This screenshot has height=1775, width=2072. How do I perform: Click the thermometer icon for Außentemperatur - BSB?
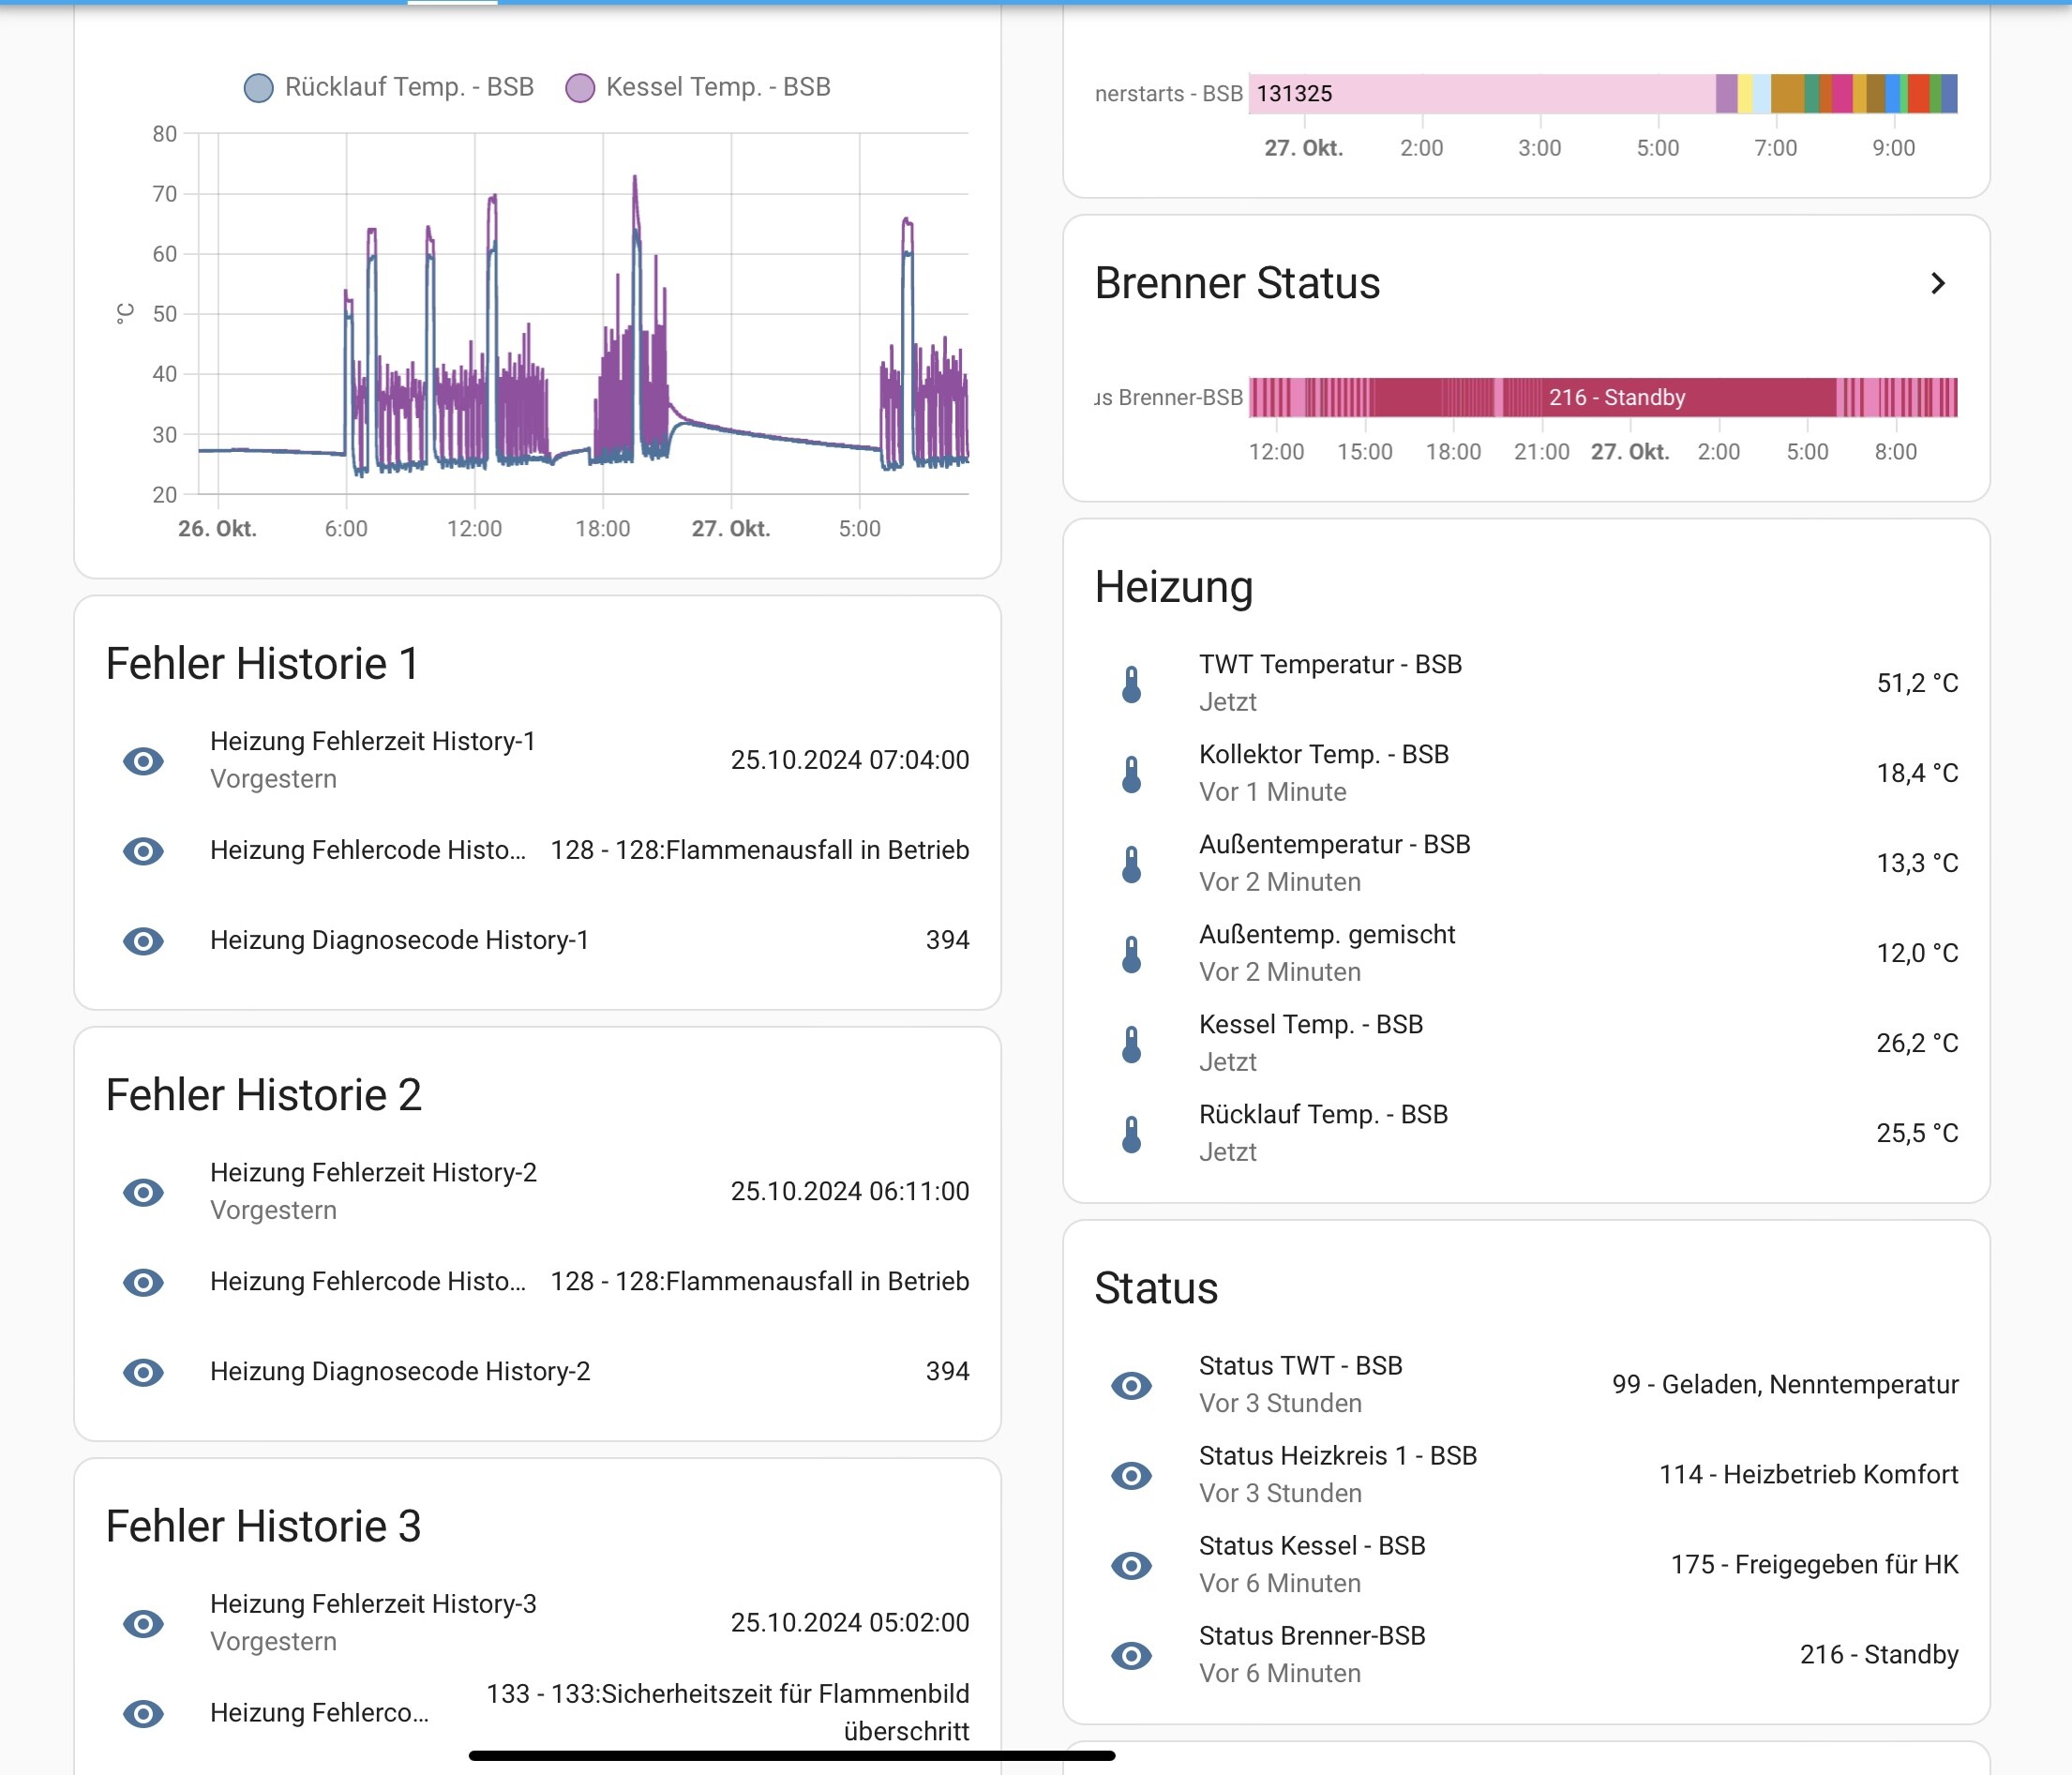1131,864
